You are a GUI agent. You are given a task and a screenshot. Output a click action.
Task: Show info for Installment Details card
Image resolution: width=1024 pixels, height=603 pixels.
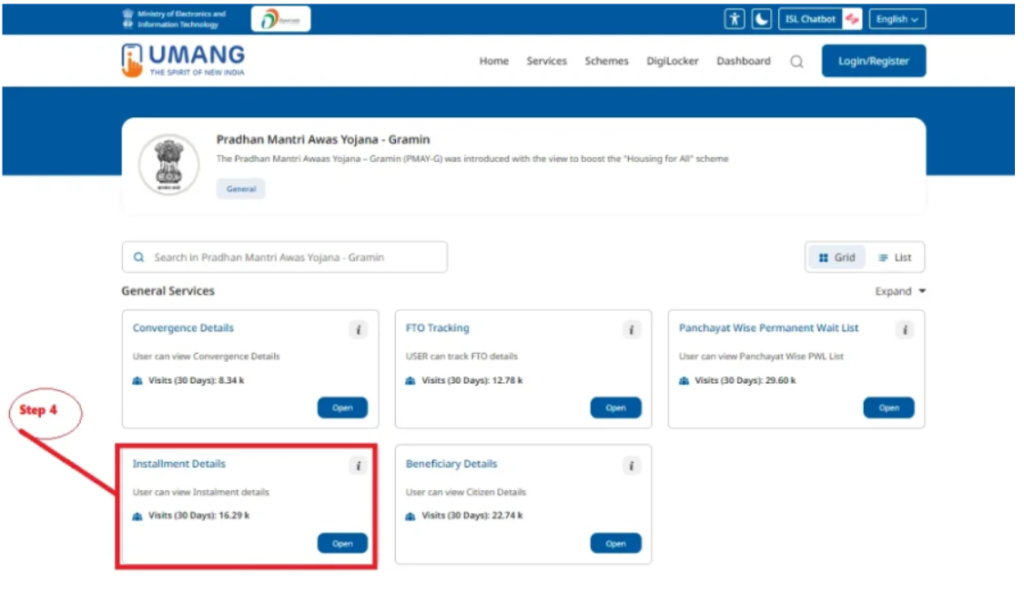coord(358,466)
